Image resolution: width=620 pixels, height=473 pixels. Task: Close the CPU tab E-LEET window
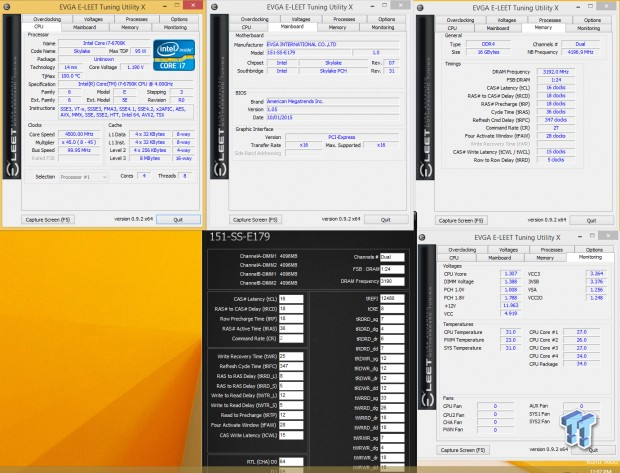[193, 5]
